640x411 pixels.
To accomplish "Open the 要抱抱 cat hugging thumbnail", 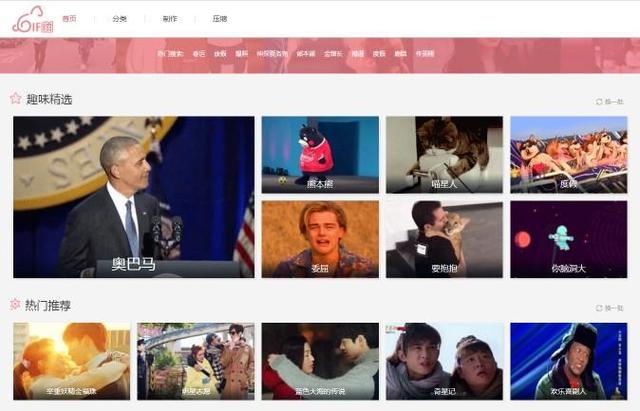I will [444, 239].
